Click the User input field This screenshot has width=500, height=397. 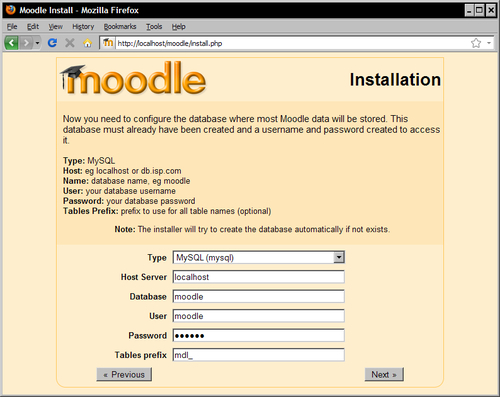259,316
